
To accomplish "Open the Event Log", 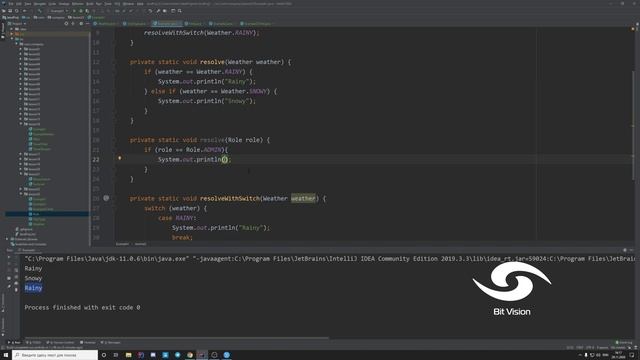I will (x=624, y=342).
